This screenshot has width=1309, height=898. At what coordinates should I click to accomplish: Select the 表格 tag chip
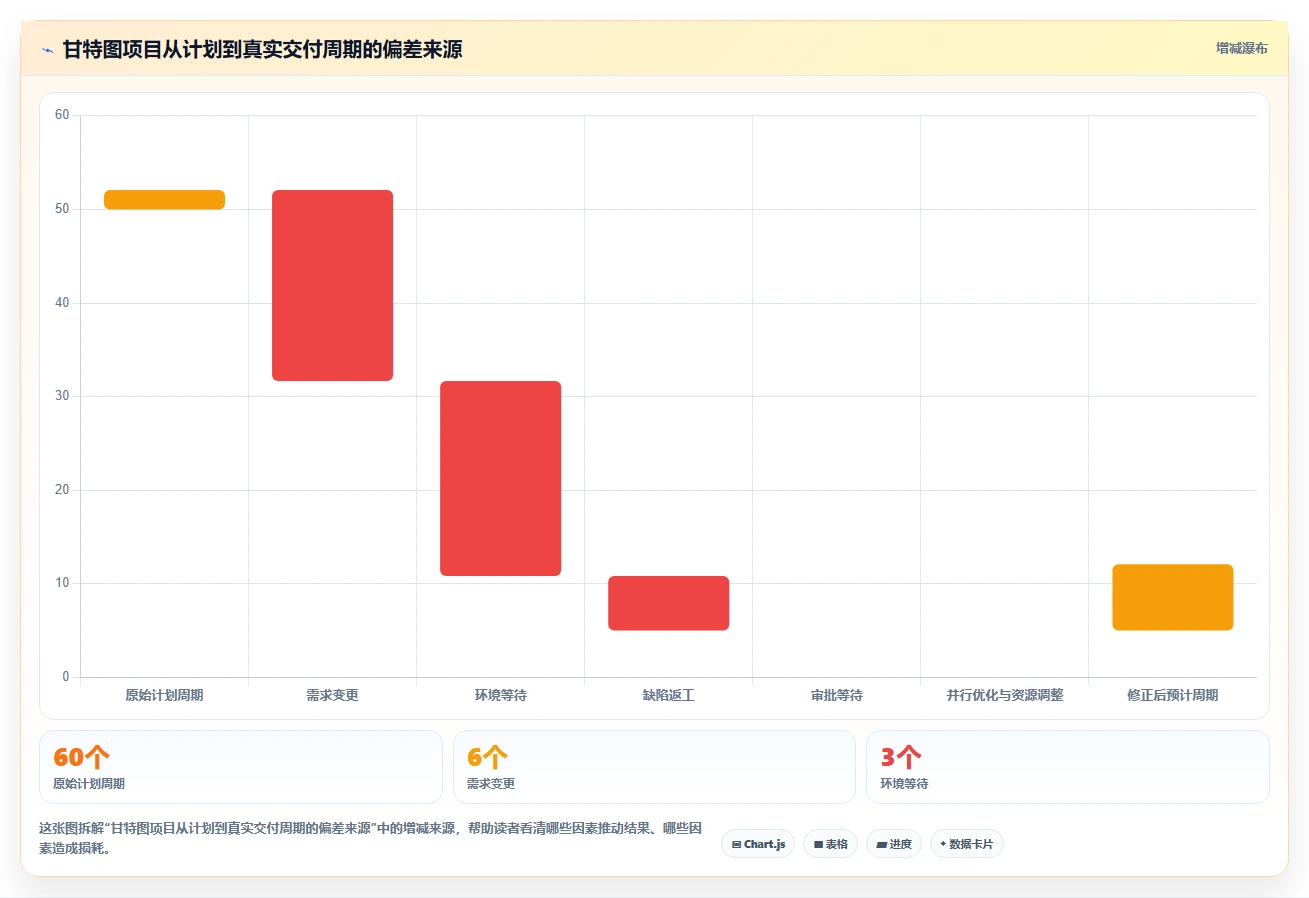point(830,844)
